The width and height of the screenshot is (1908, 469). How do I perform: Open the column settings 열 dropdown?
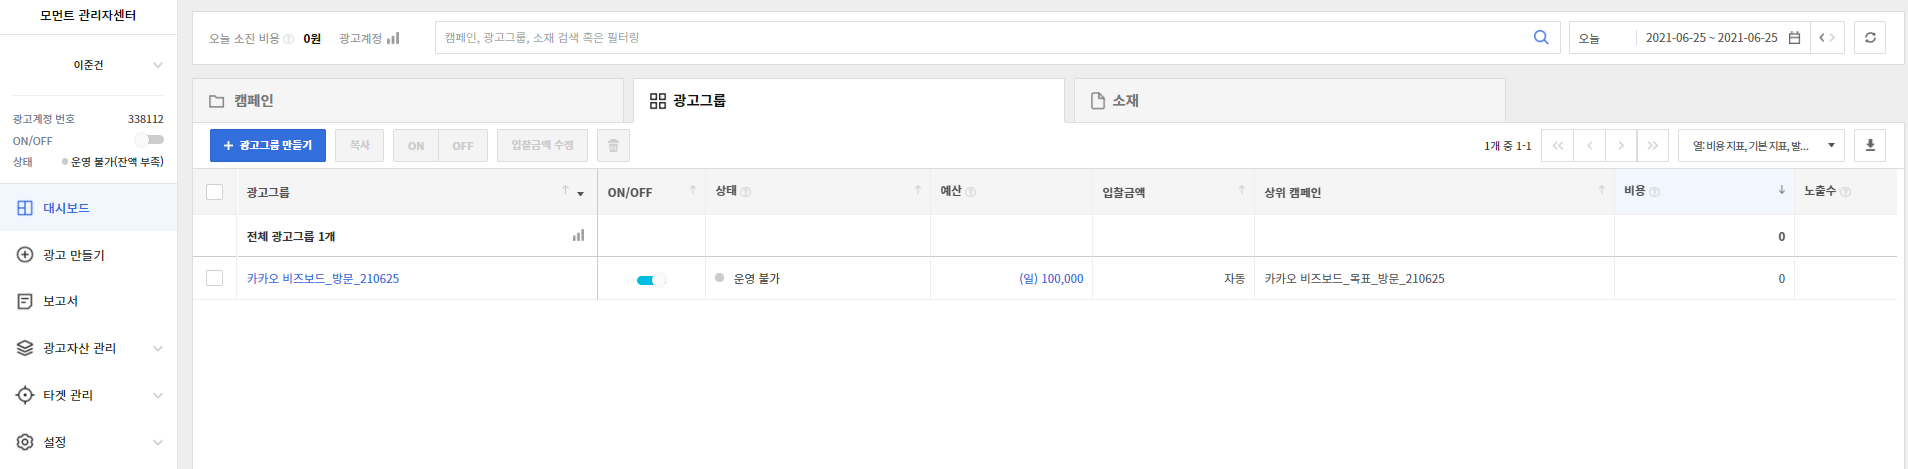click(x=1761, y=146)
